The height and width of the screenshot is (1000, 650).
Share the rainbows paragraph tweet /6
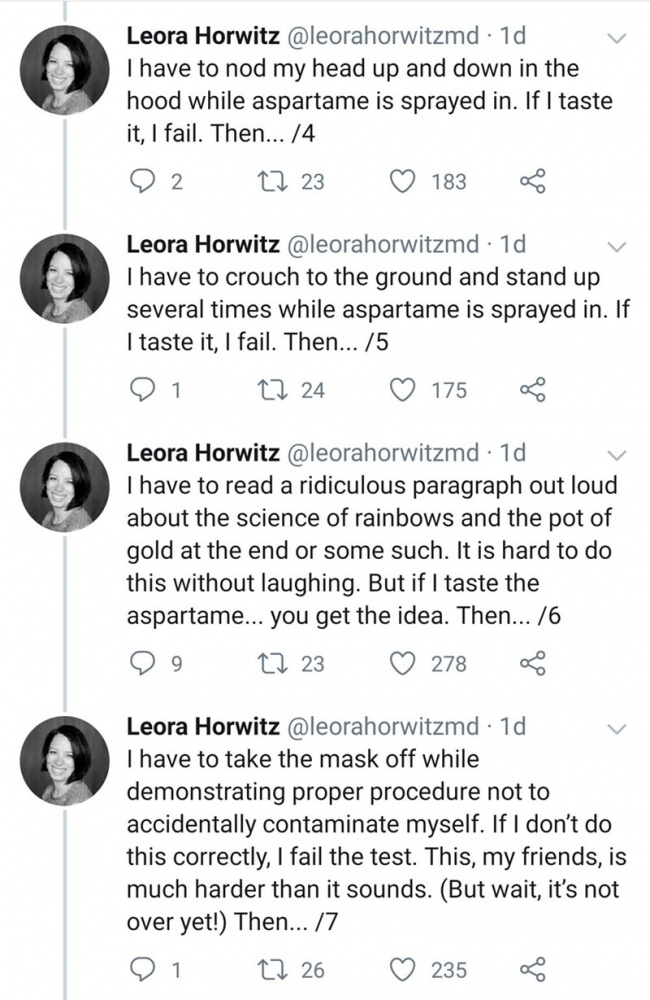tap(532, 662)
